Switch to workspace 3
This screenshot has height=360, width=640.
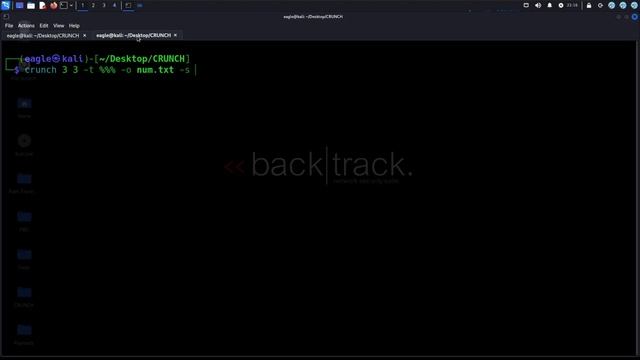coord(104,5)
